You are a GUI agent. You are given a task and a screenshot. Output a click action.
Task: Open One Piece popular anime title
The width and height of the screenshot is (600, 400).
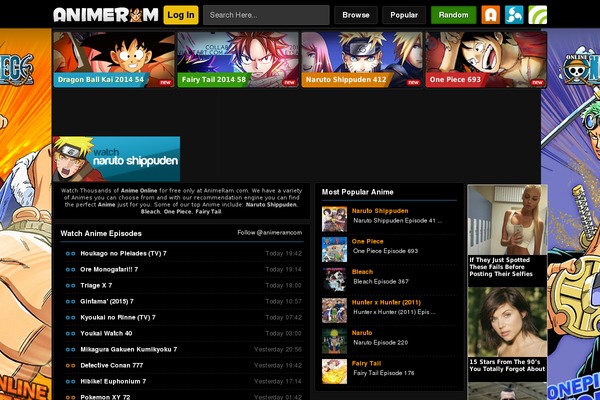tap(367, 242)
